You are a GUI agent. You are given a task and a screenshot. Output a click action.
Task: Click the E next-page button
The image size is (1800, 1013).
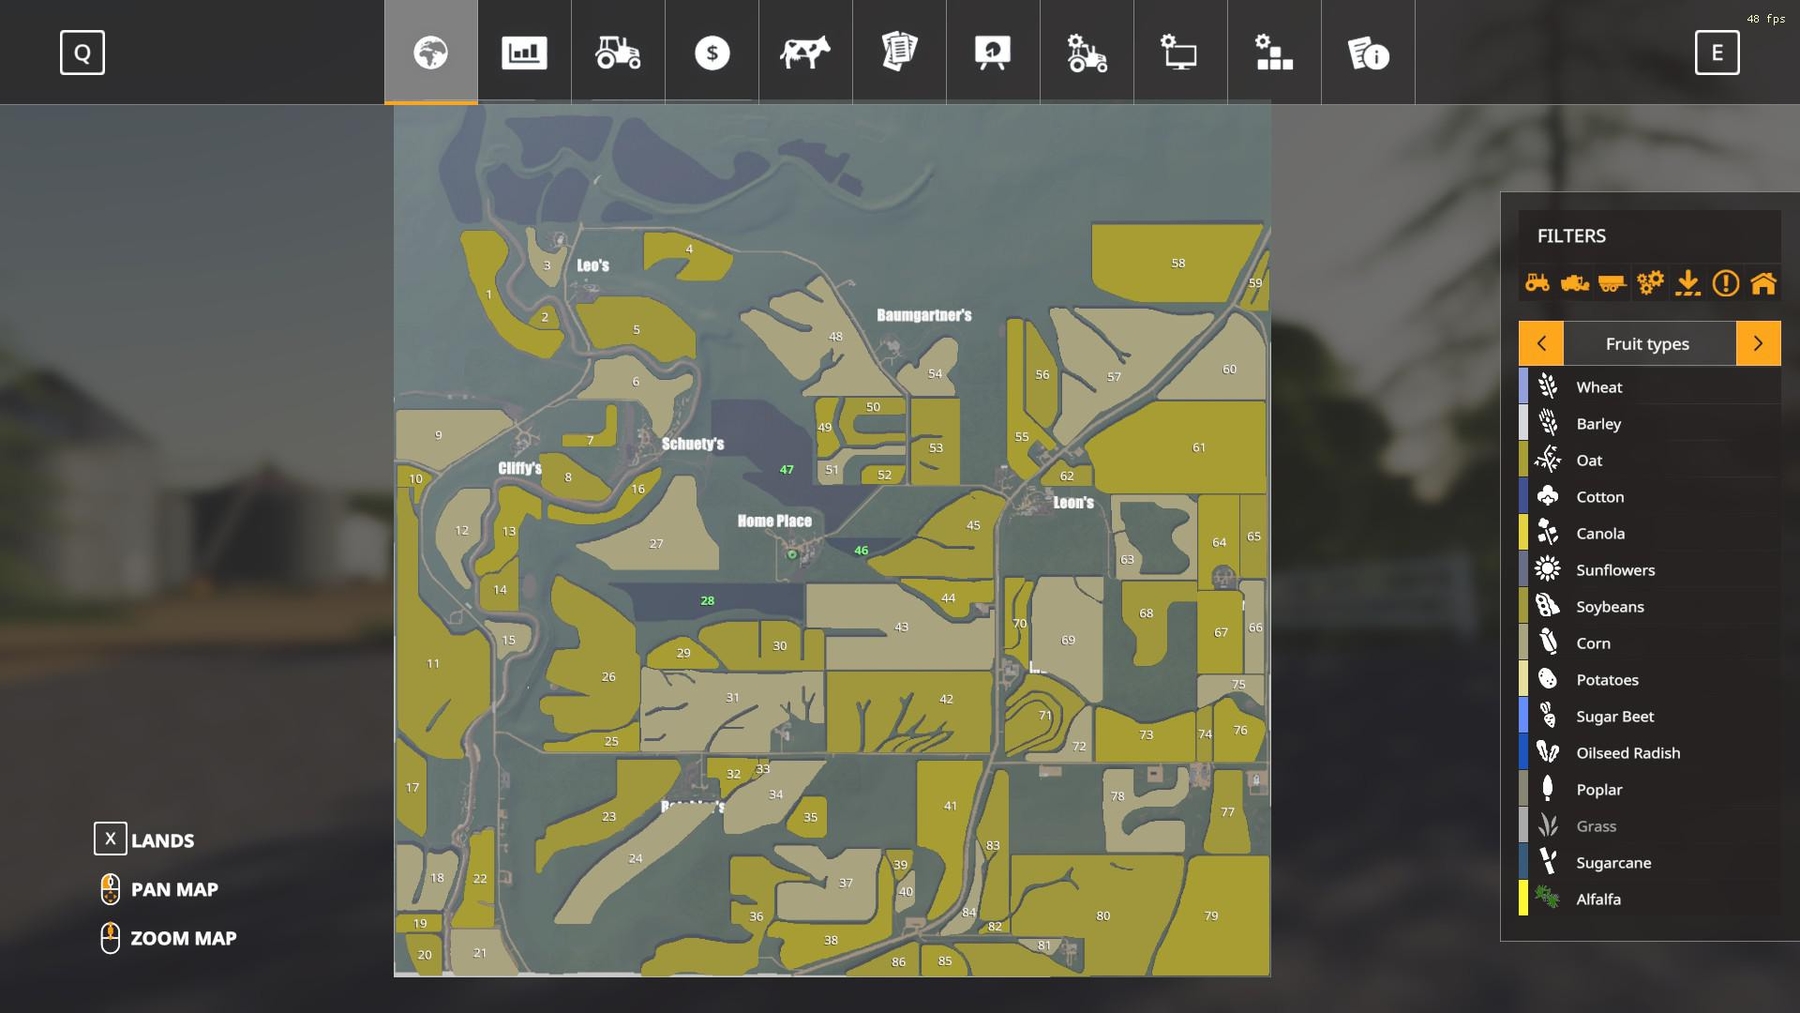[x=1716, y=52]
